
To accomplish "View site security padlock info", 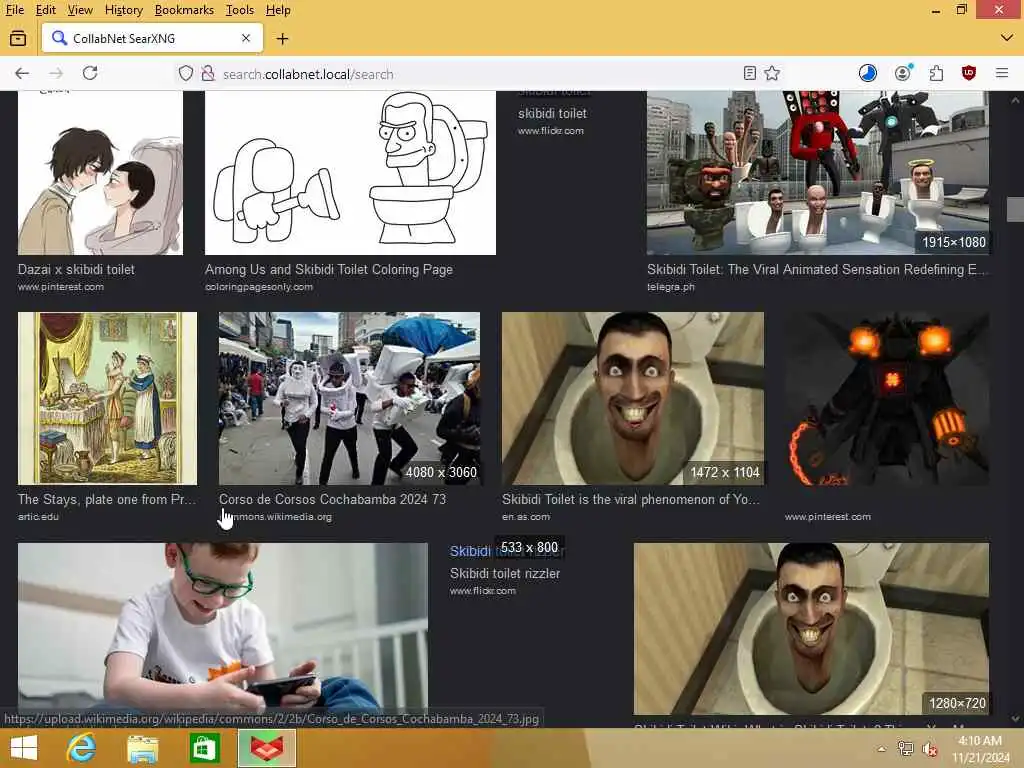I will (208, 73).
